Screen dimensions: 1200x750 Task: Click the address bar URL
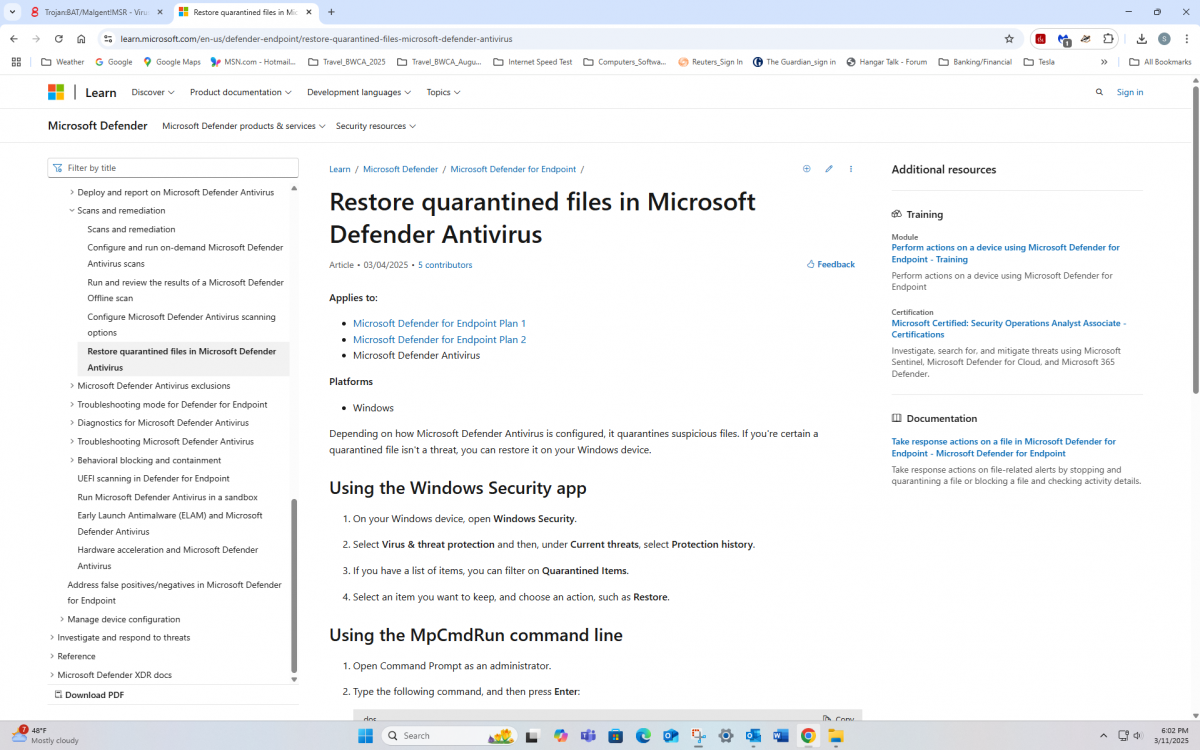tap(316, 39)
